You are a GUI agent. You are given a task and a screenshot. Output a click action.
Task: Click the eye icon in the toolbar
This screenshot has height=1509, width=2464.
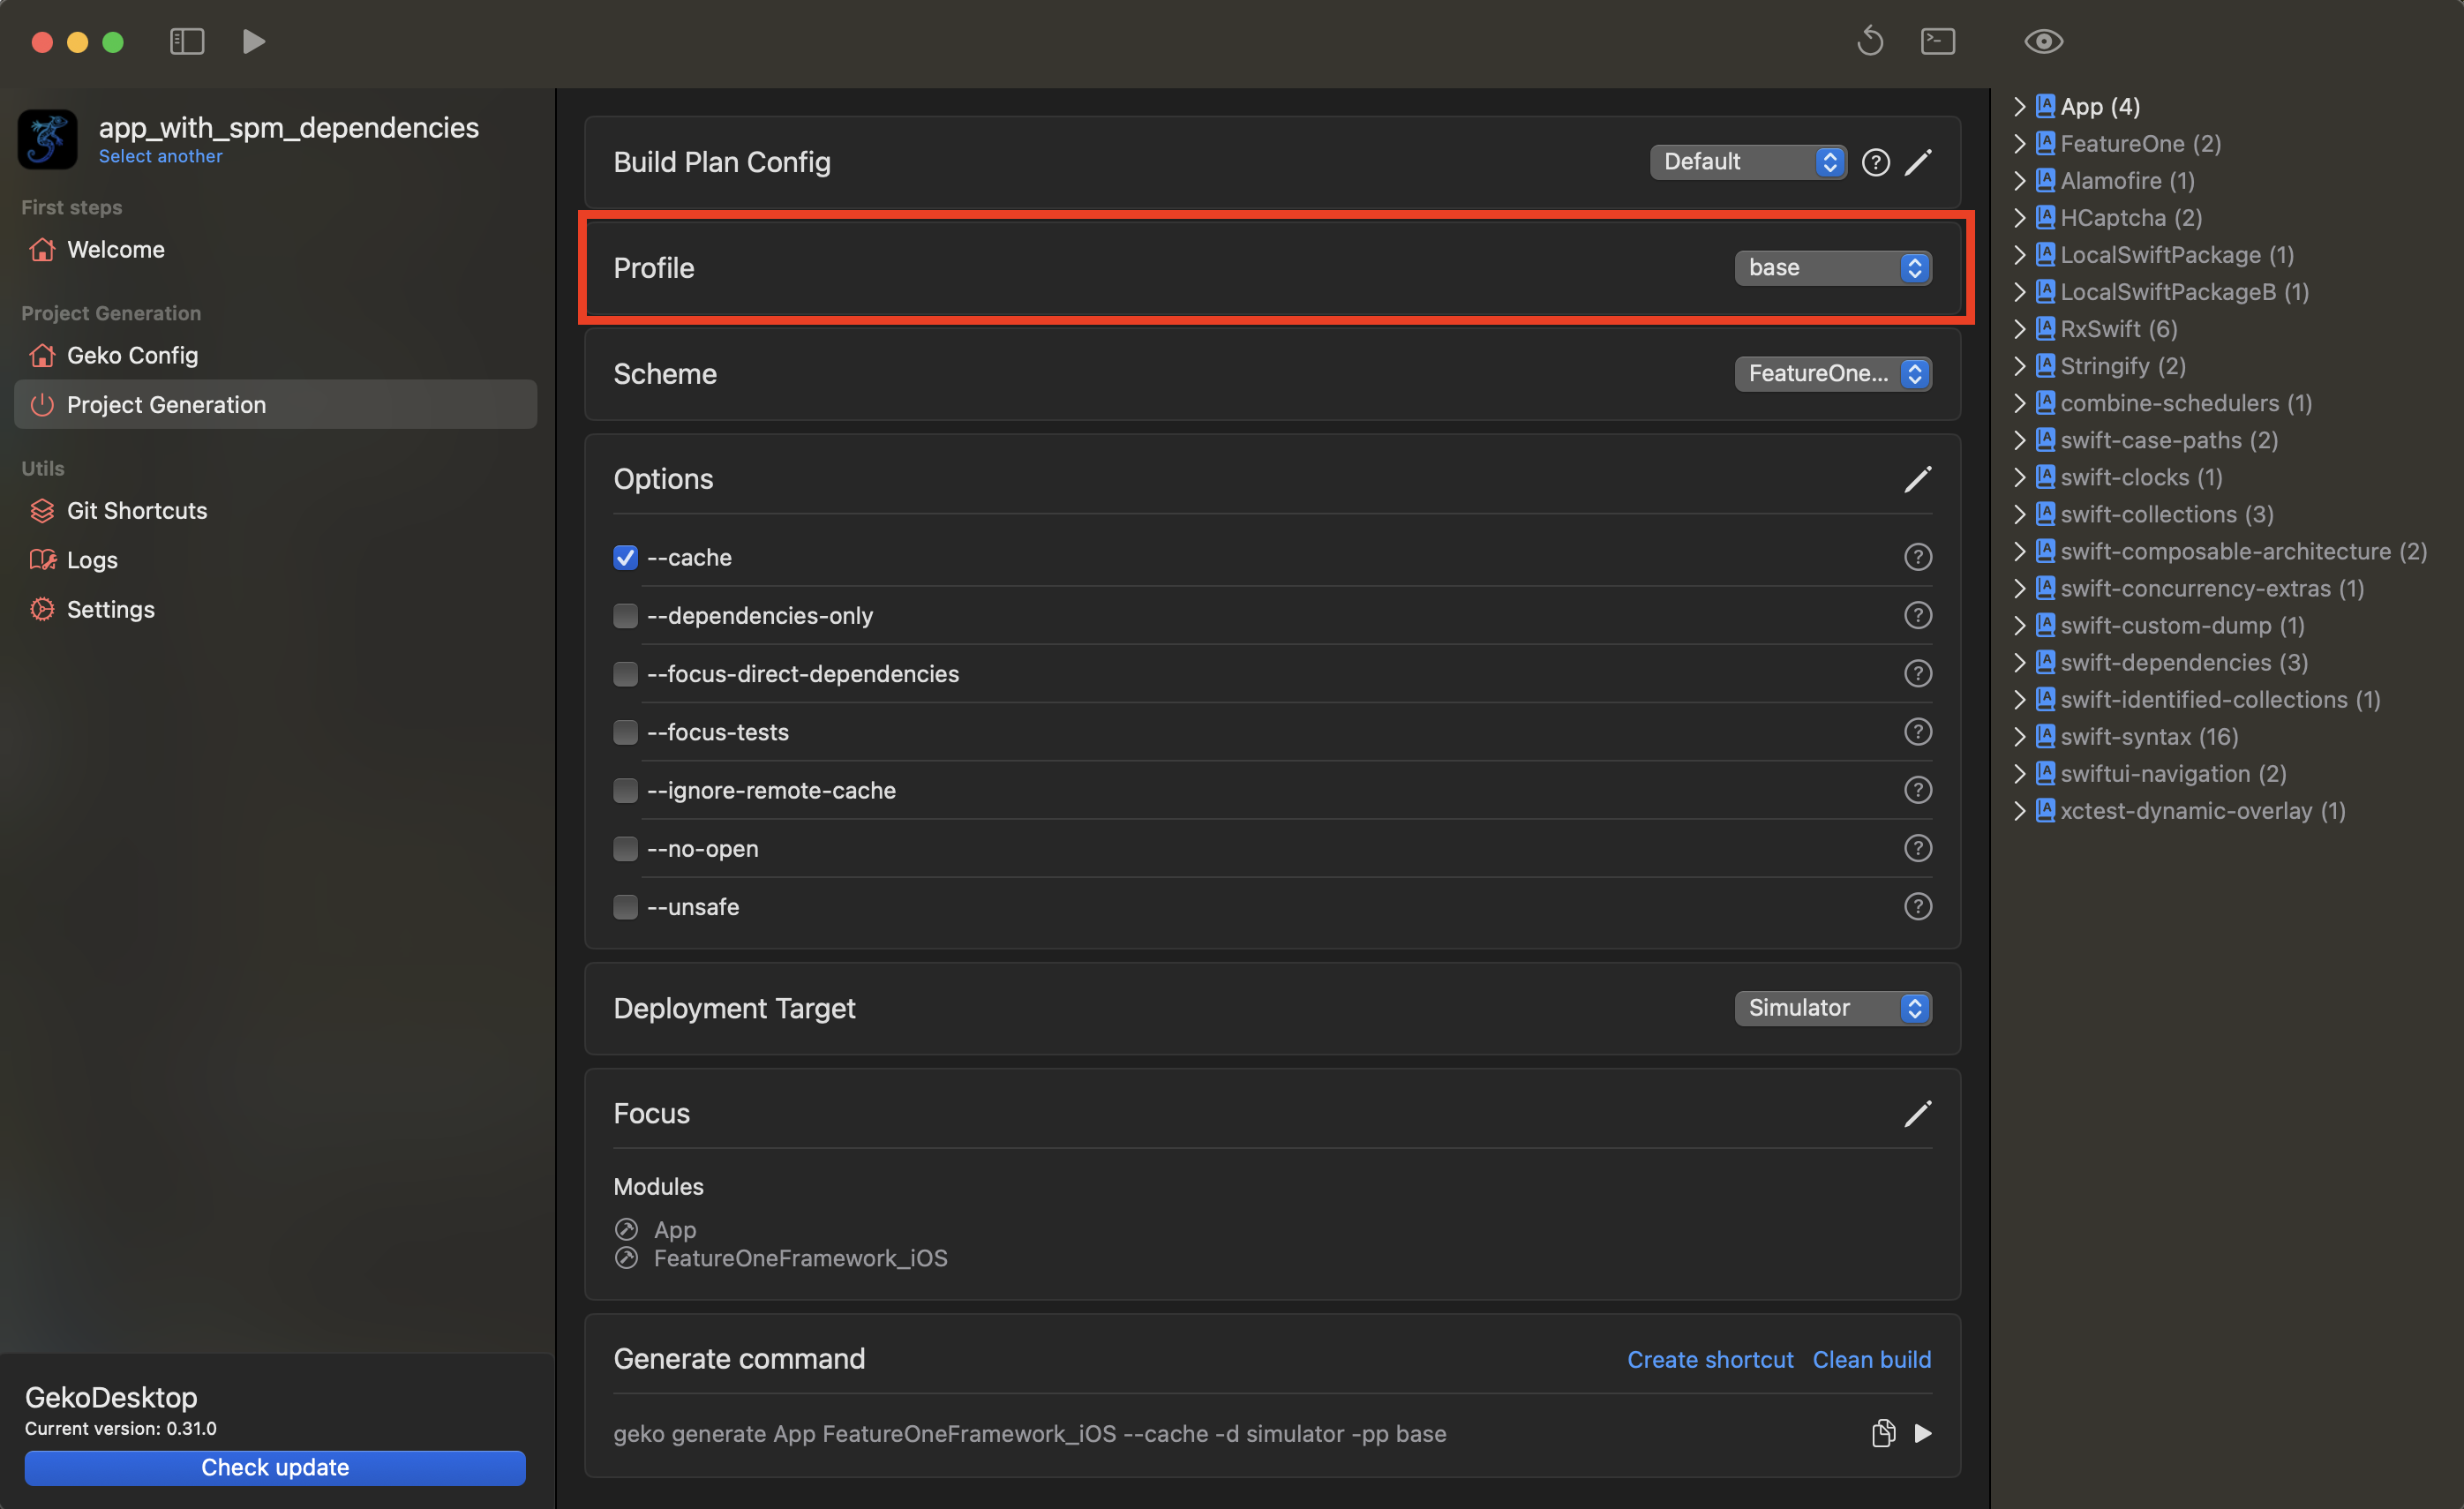click(x=2043, y=41)
